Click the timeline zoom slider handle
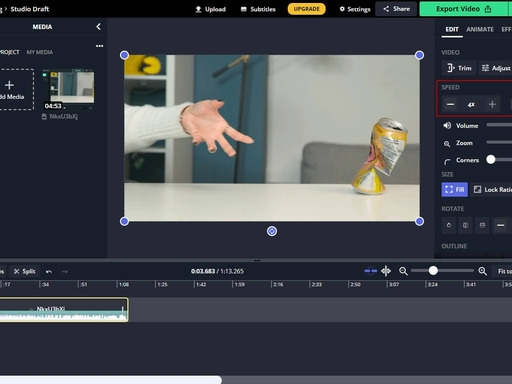Viewport: 512px width, 384px height. tap(433, 271)
